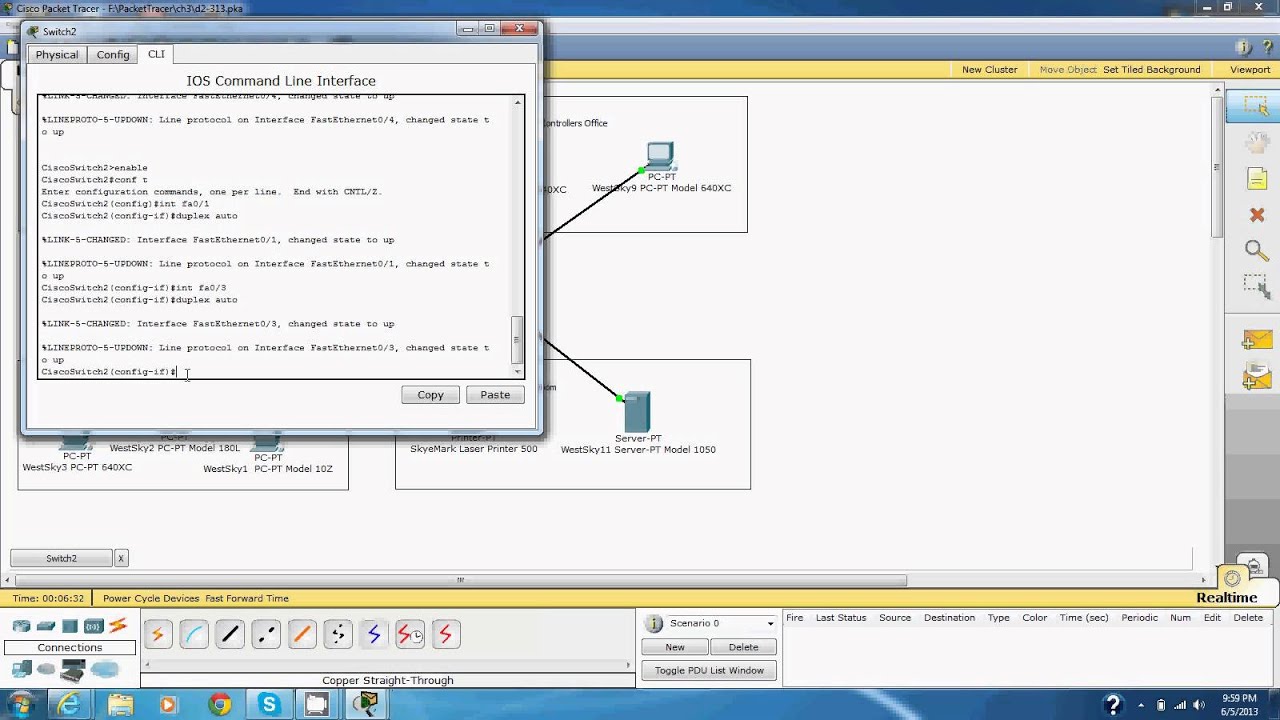This screenshot has height=720, width=1280.
Task: Choose the Serial DCE cable with clock
Action: point(410,634)
